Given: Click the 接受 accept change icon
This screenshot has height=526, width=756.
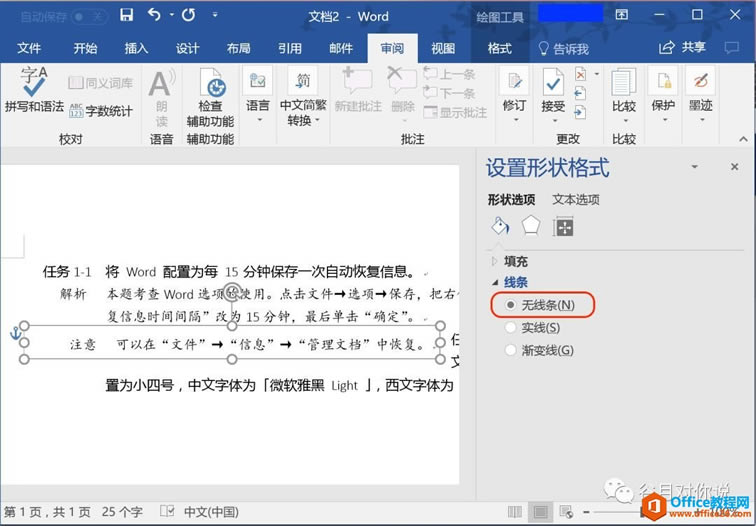Looking at the screenshot, I should point(553,82).
